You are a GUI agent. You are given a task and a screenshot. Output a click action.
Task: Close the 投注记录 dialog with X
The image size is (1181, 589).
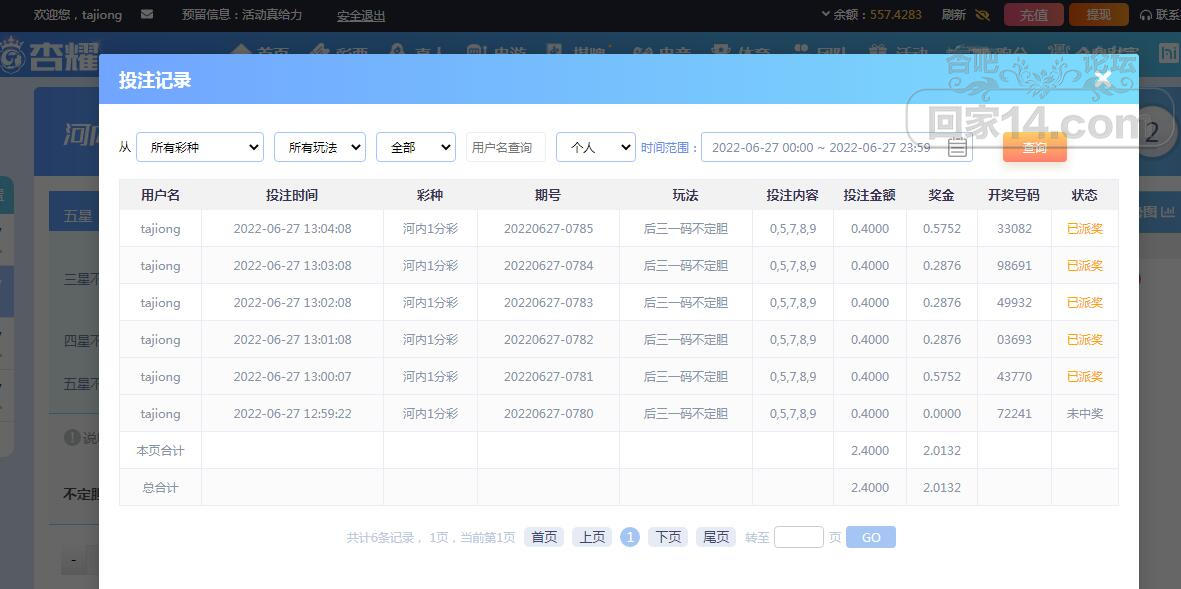(x=1103, y=79)
